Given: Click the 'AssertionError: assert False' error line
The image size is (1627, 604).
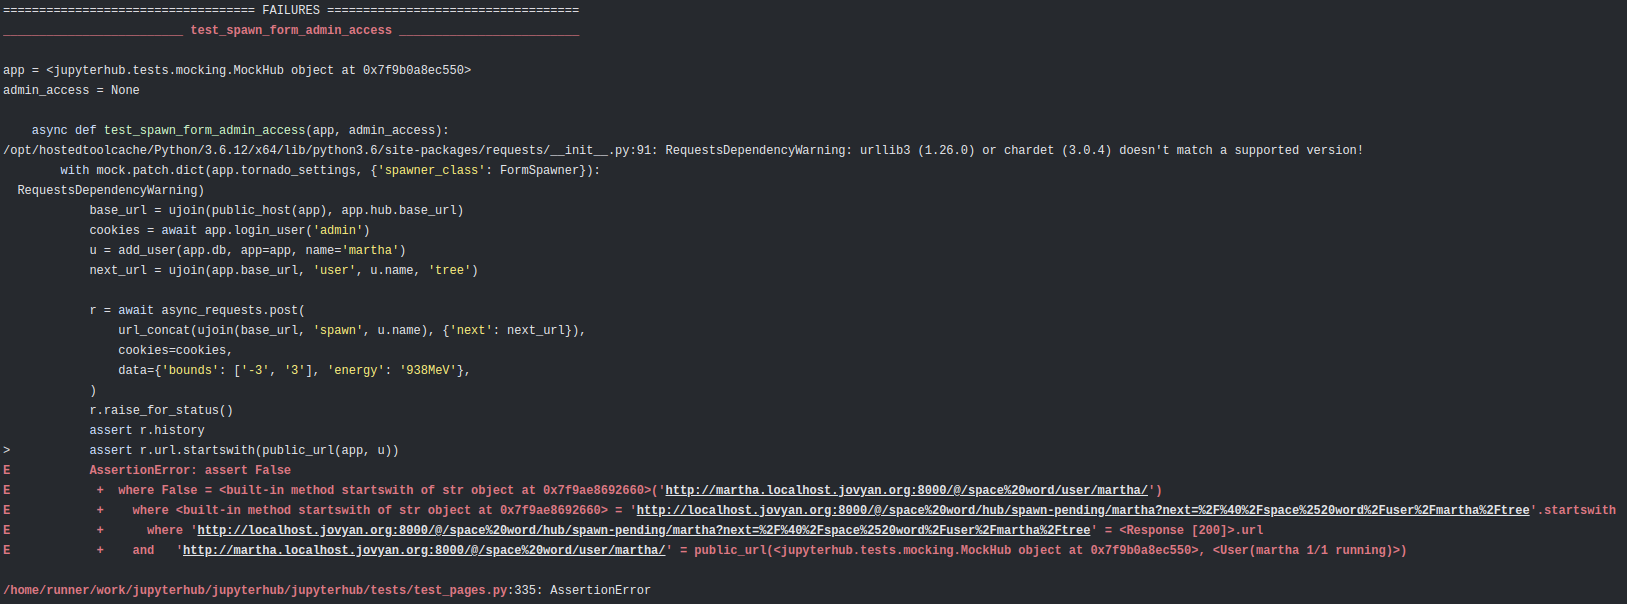Looking at the screenshot, I should (x=190, y=470).
